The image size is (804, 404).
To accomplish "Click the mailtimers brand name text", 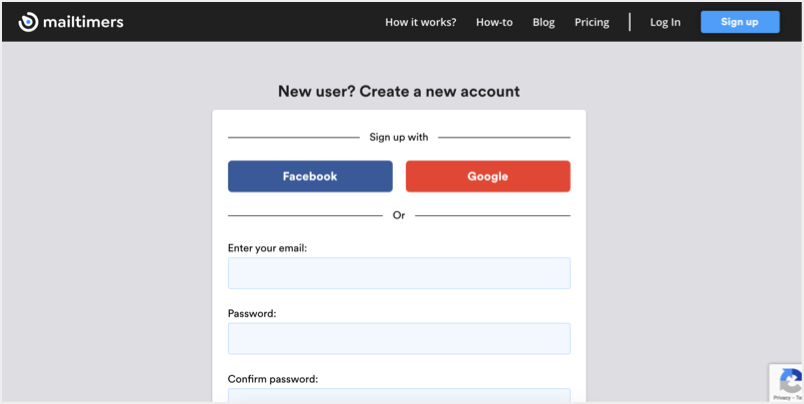I will pyautogui.click(x=83, y=22).
